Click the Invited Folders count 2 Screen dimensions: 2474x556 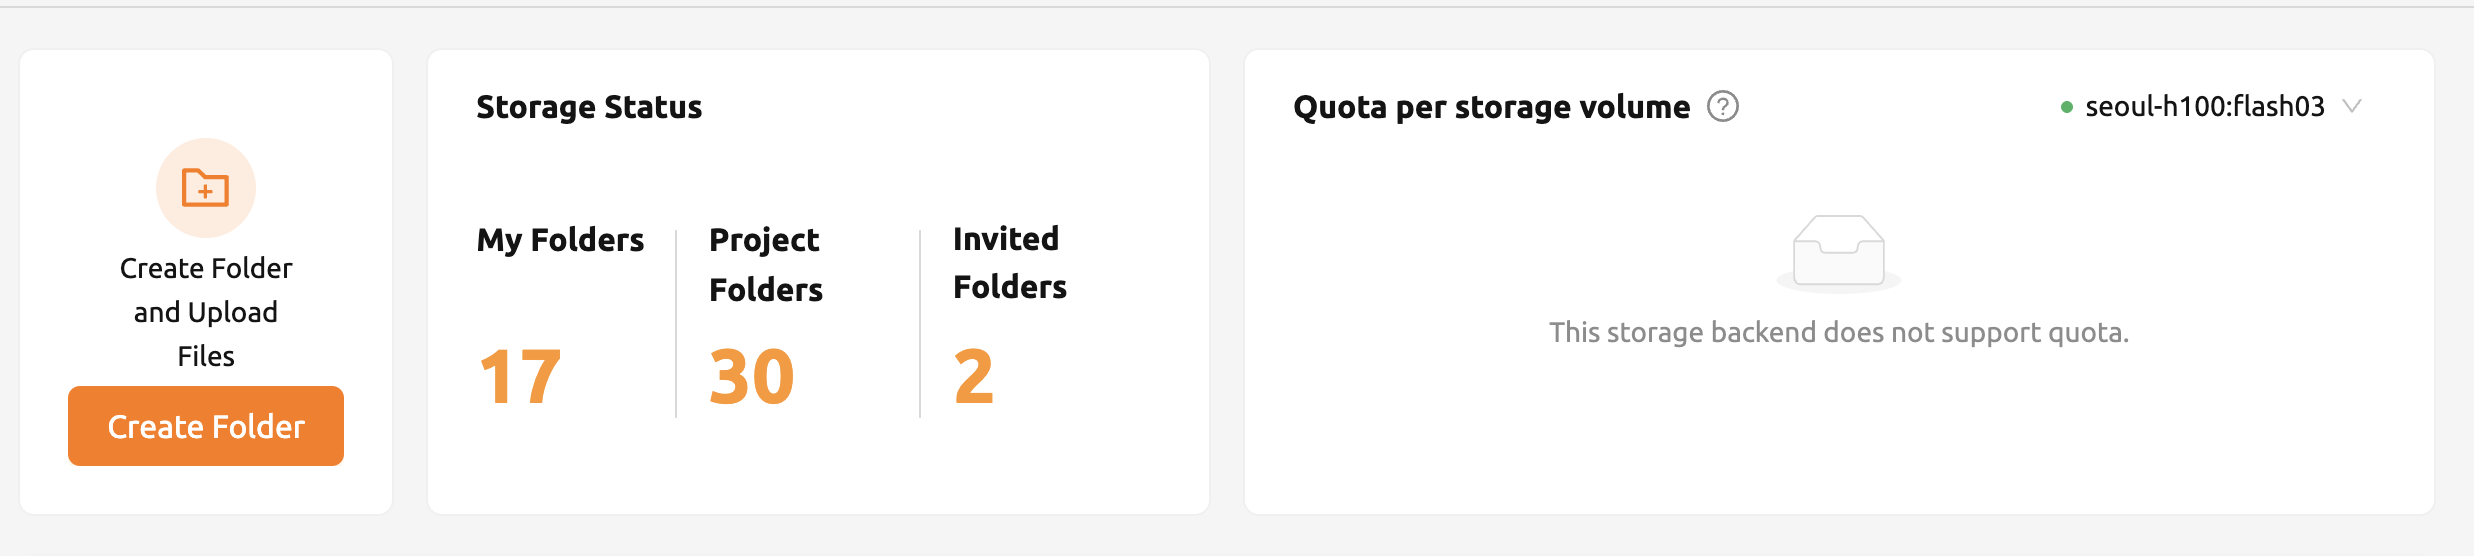(973, 377)
